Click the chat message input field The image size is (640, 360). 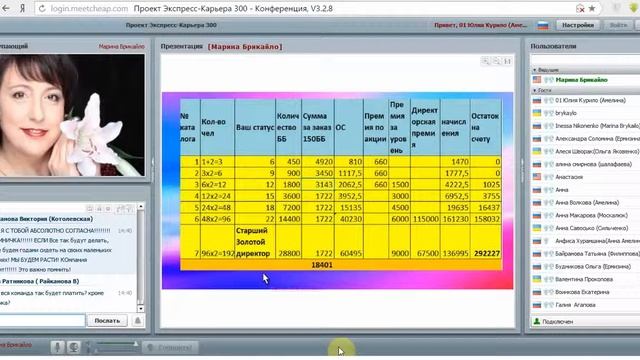[x=42, y=321]
